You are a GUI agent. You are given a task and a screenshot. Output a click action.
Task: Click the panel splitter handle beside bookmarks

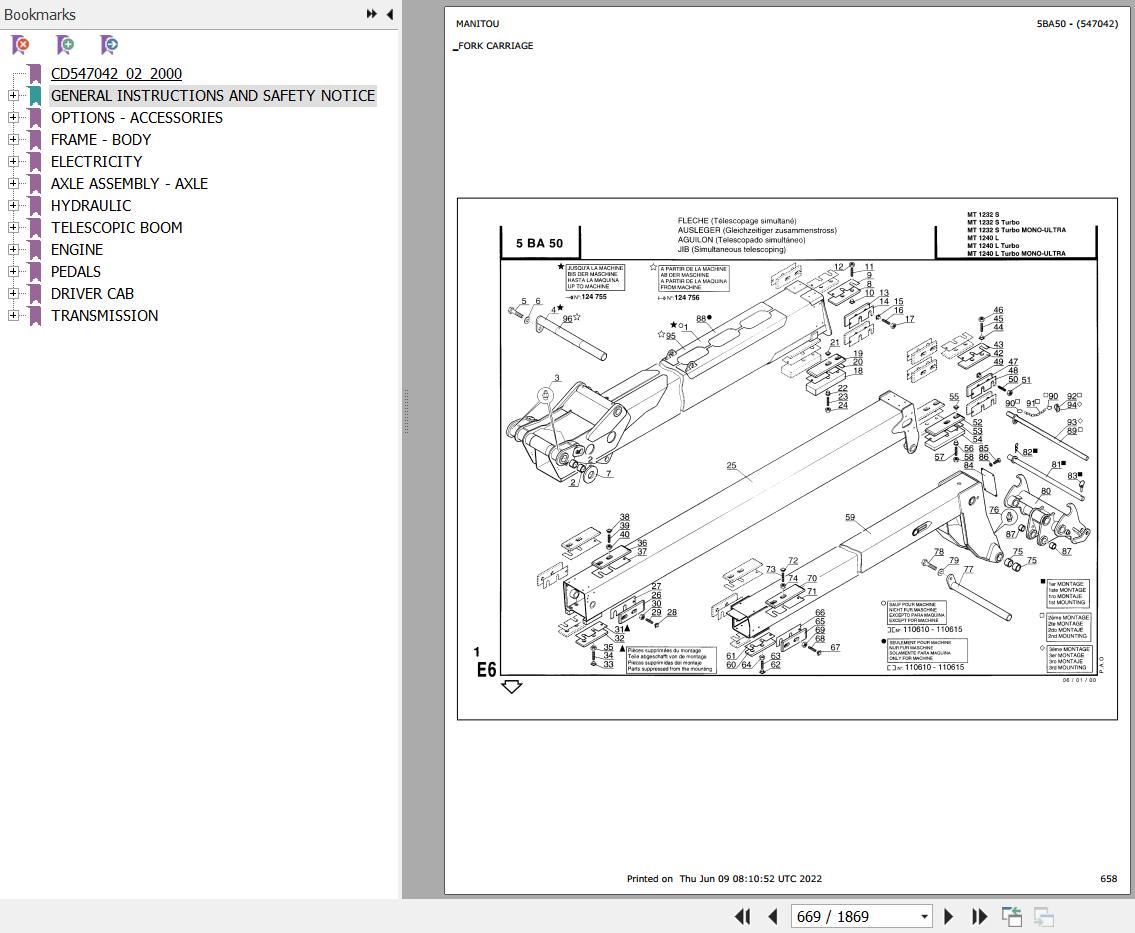[405, 410]
